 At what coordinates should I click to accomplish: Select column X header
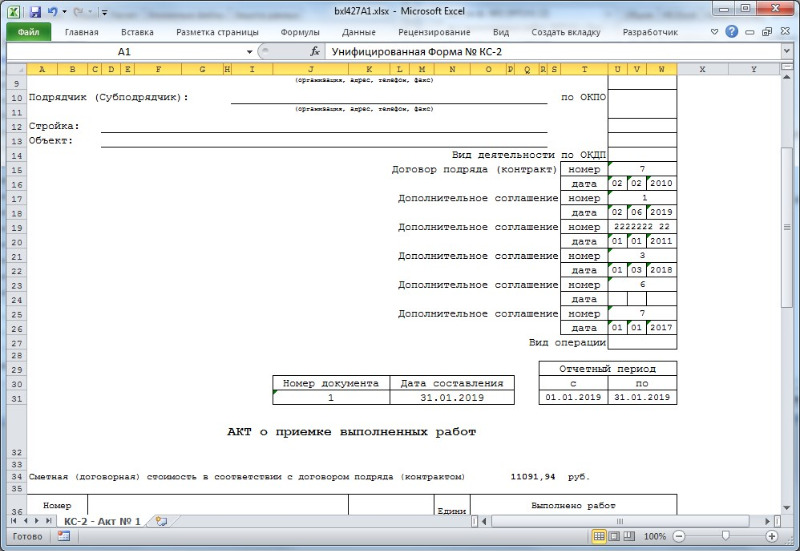point(703,69)
